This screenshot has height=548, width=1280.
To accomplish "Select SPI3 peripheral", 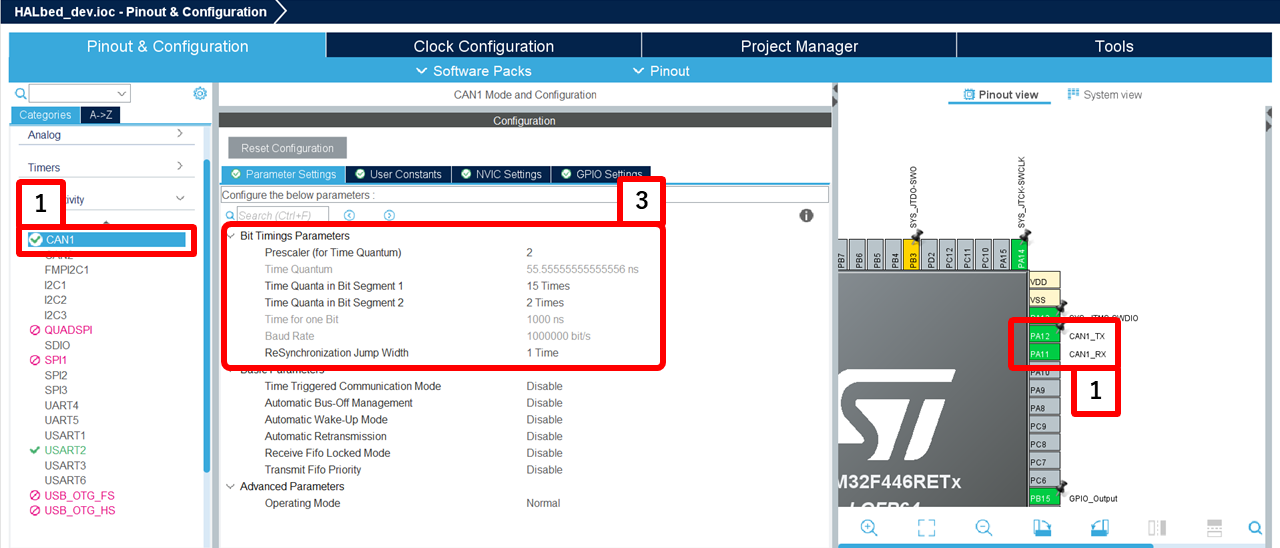I will click(55, 390).
